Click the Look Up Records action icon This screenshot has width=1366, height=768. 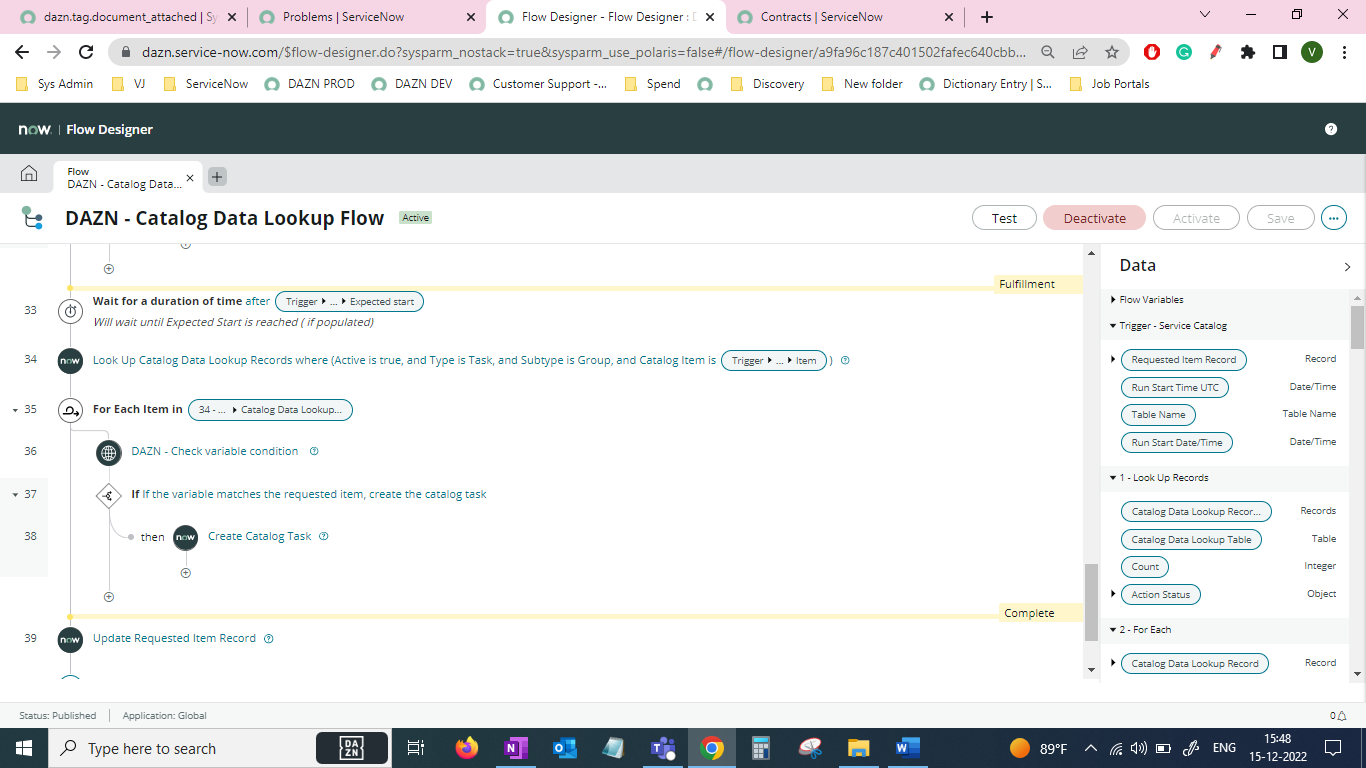[x=70, y=361]
